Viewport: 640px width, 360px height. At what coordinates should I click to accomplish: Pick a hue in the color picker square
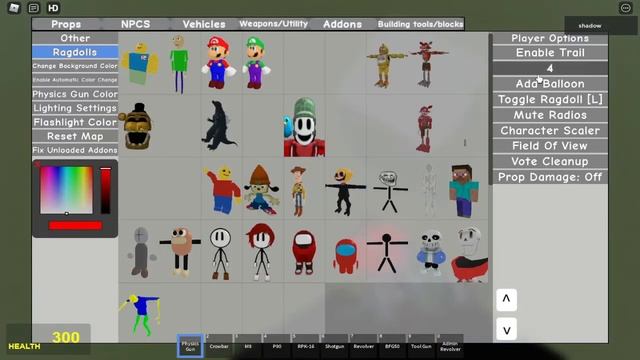(66, 190)
